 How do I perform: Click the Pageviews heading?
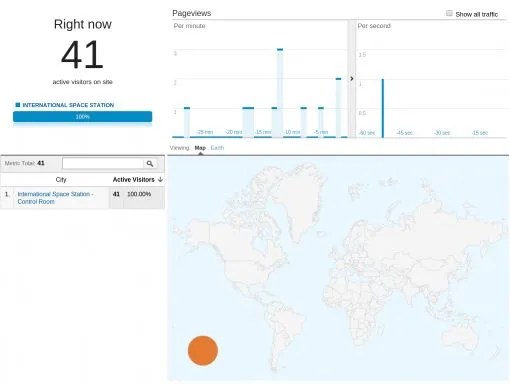click(192, 13)
